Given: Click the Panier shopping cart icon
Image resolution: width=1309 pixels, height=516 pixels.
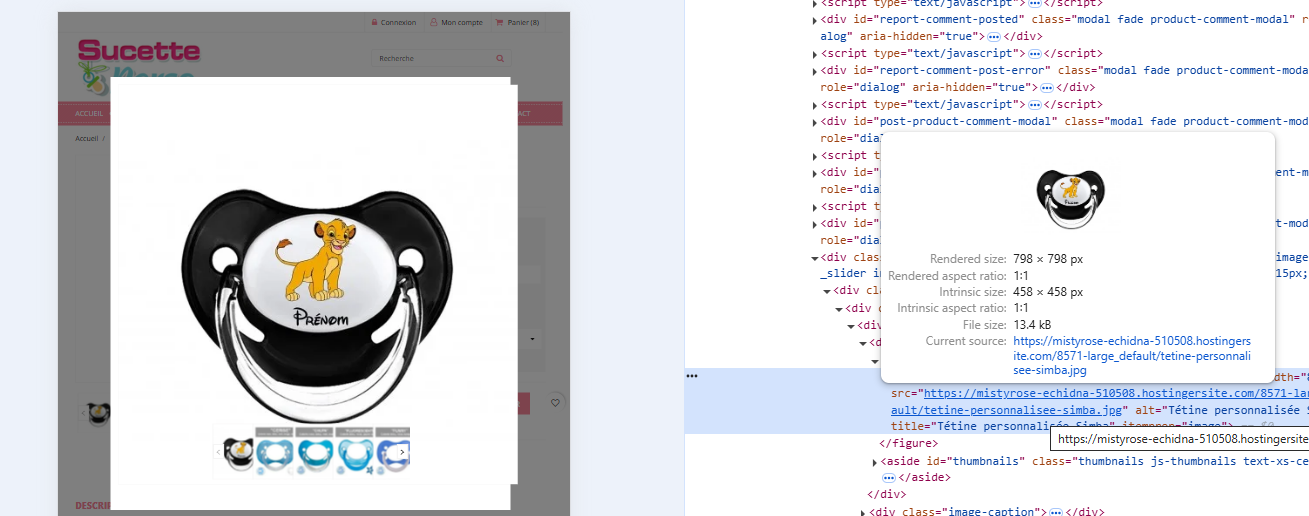Looking at the screenshot, I should 500,22.
